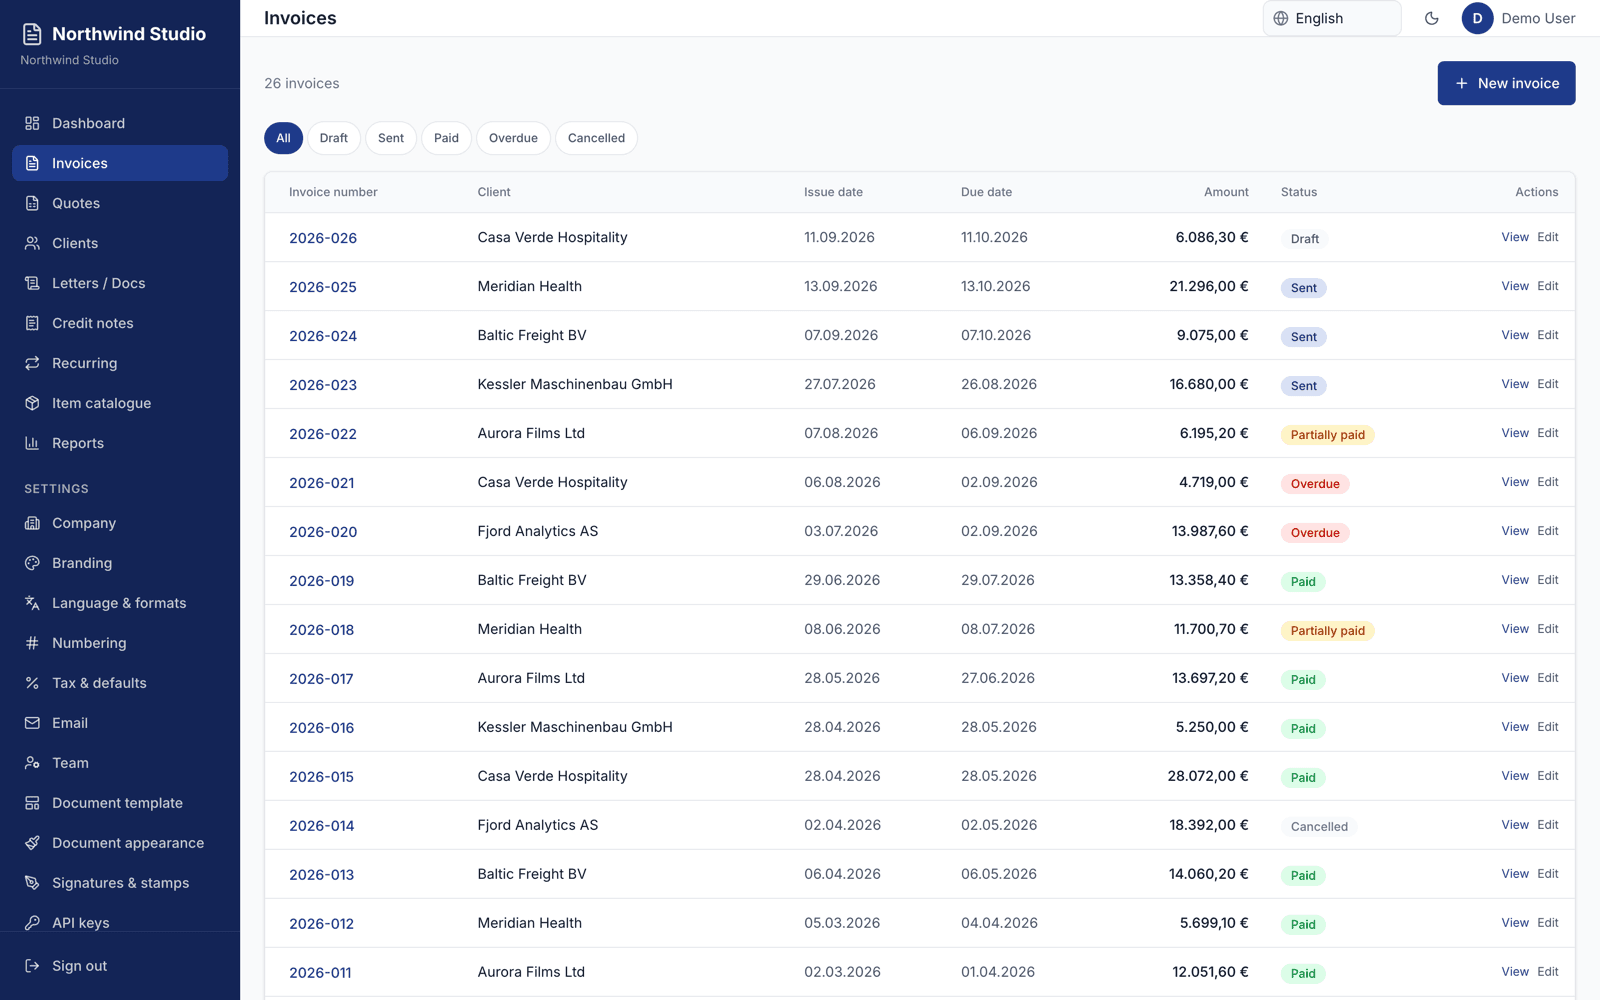1600x1000 pixels.
Task: Click the Reports chart icon
Action: click(x=32, y=443)
